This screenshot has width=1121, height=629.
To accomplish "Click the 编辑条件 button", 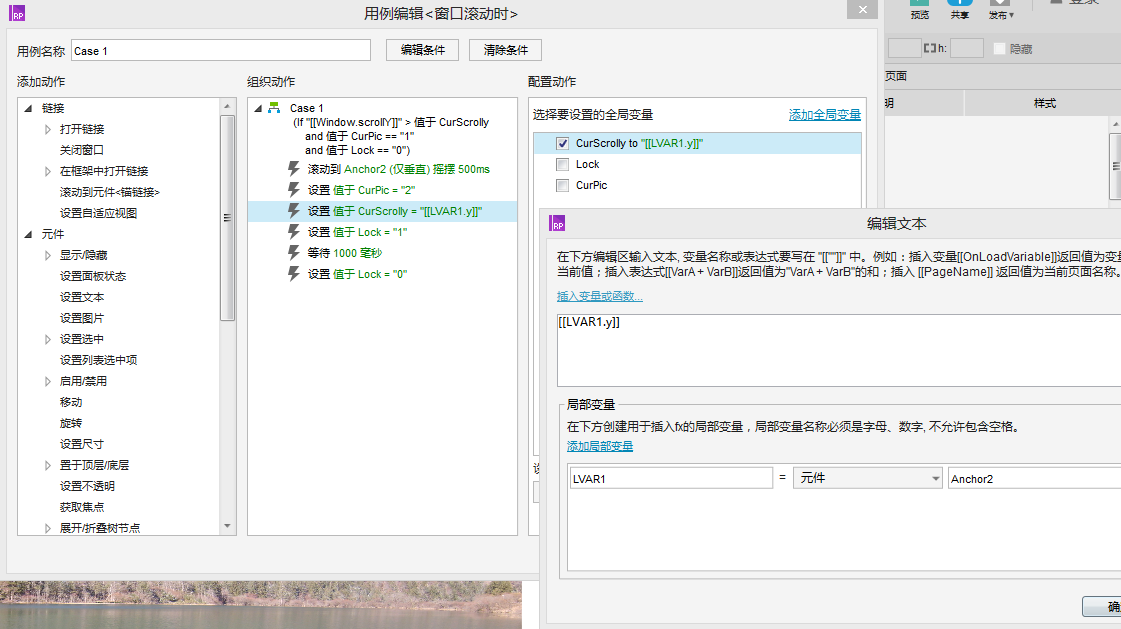I will click(423, 50).
